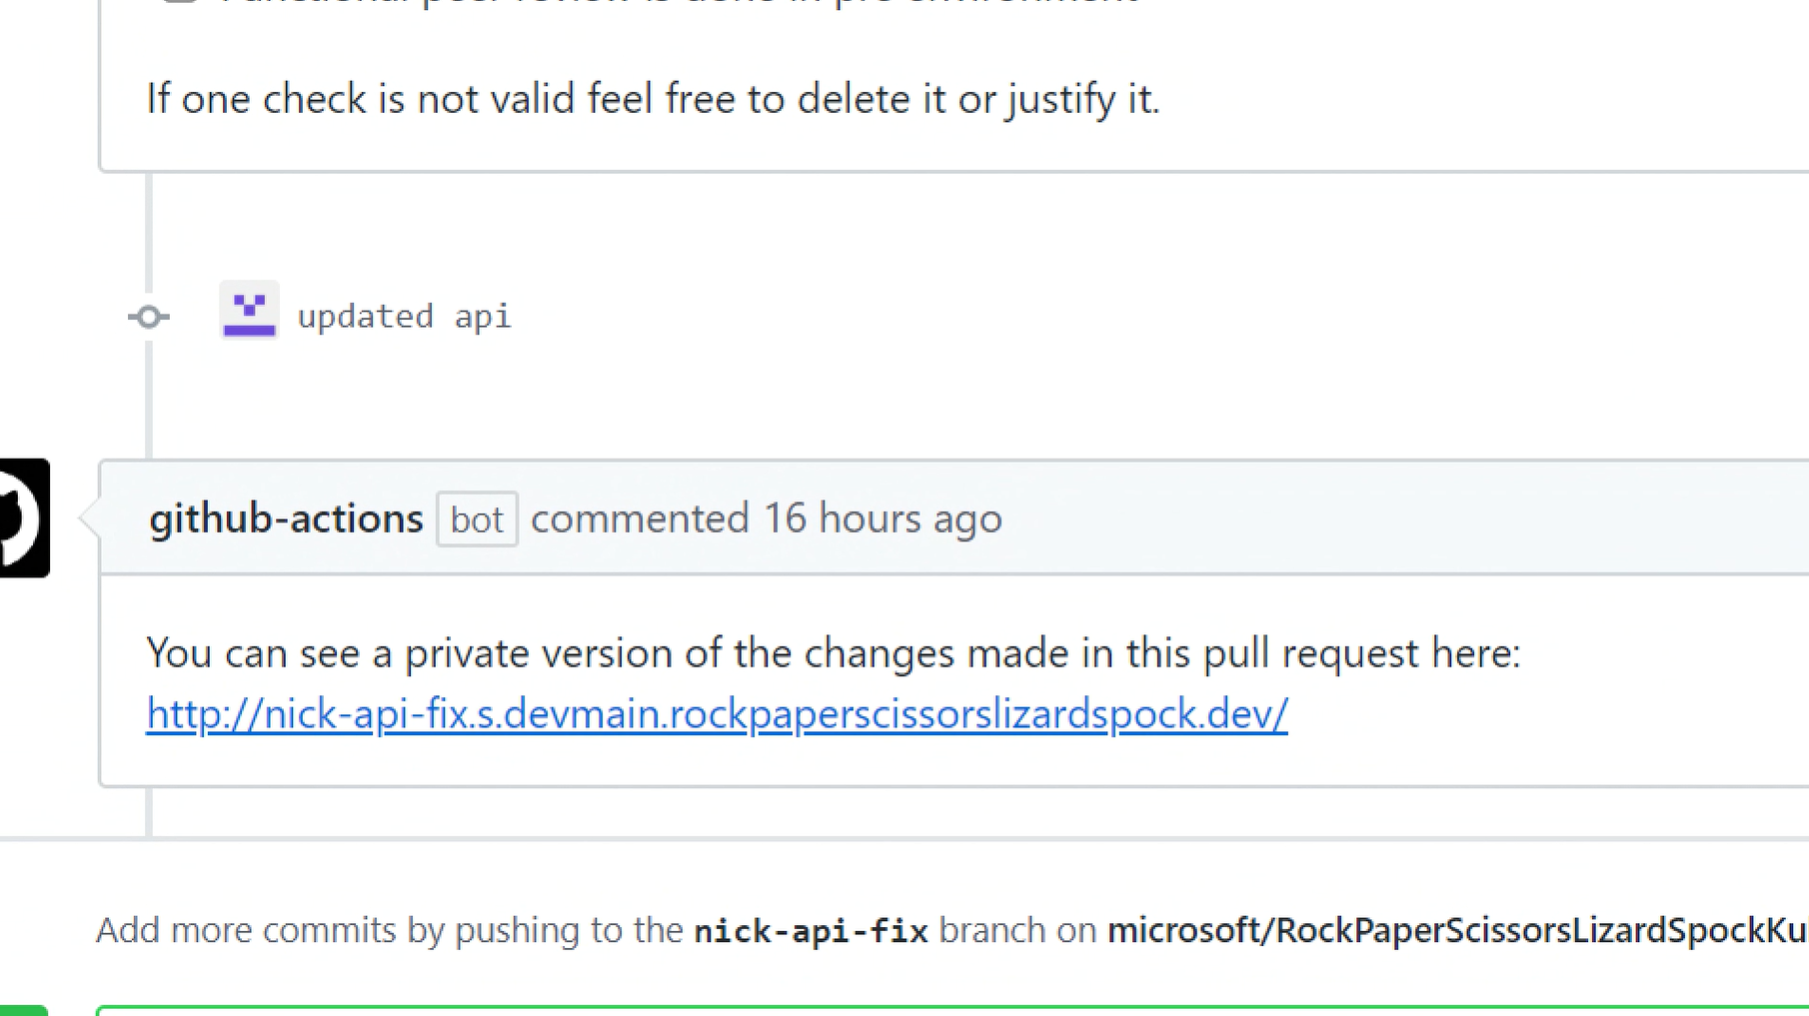The width and height of the screenshot is (1809, 1016).
Task: Open the purple identicon avatar beside the commit
Action: pyautogui.click(x=249, y=311)
